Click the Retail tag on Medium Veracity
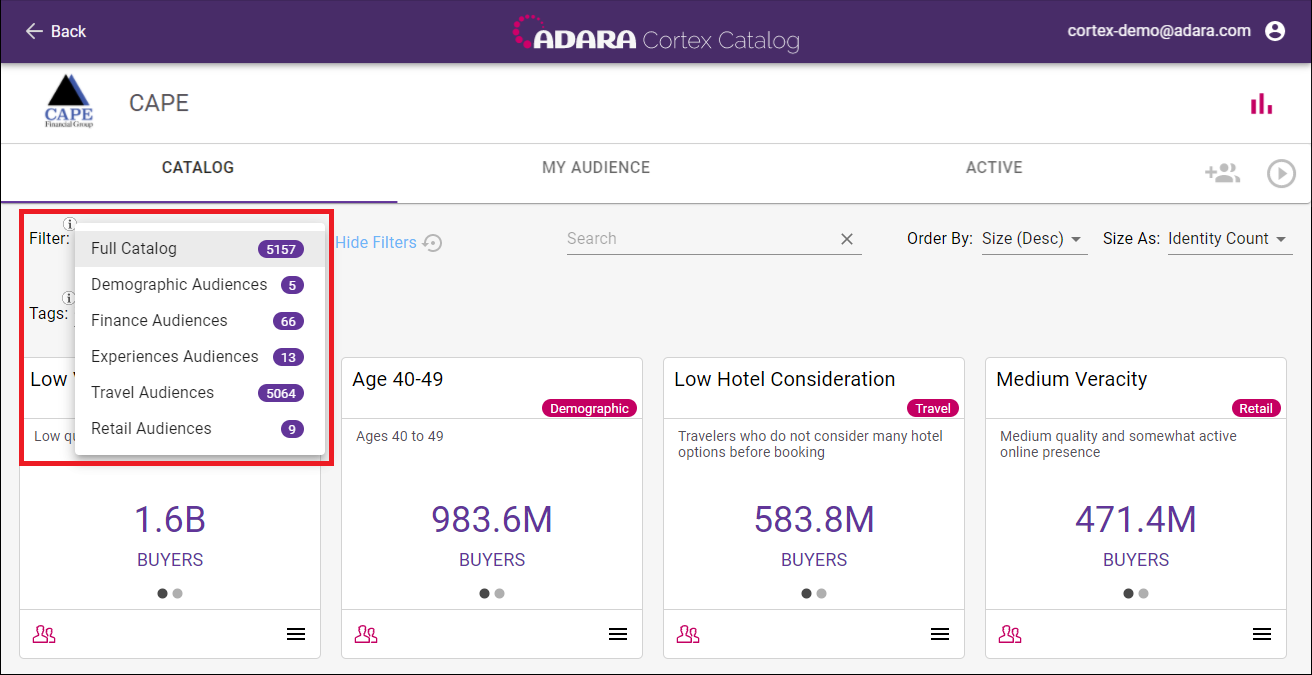 [x=1256, y=408]
